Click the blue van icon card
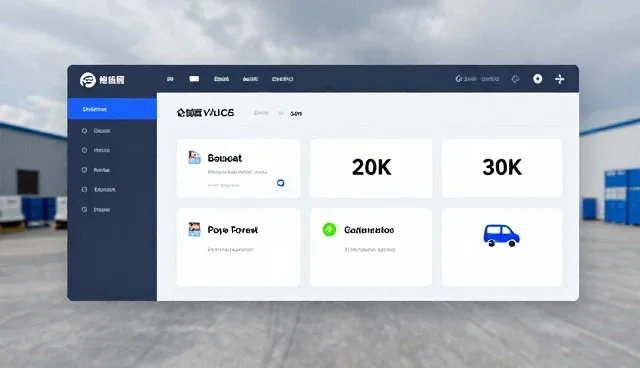 click(502, 247)
